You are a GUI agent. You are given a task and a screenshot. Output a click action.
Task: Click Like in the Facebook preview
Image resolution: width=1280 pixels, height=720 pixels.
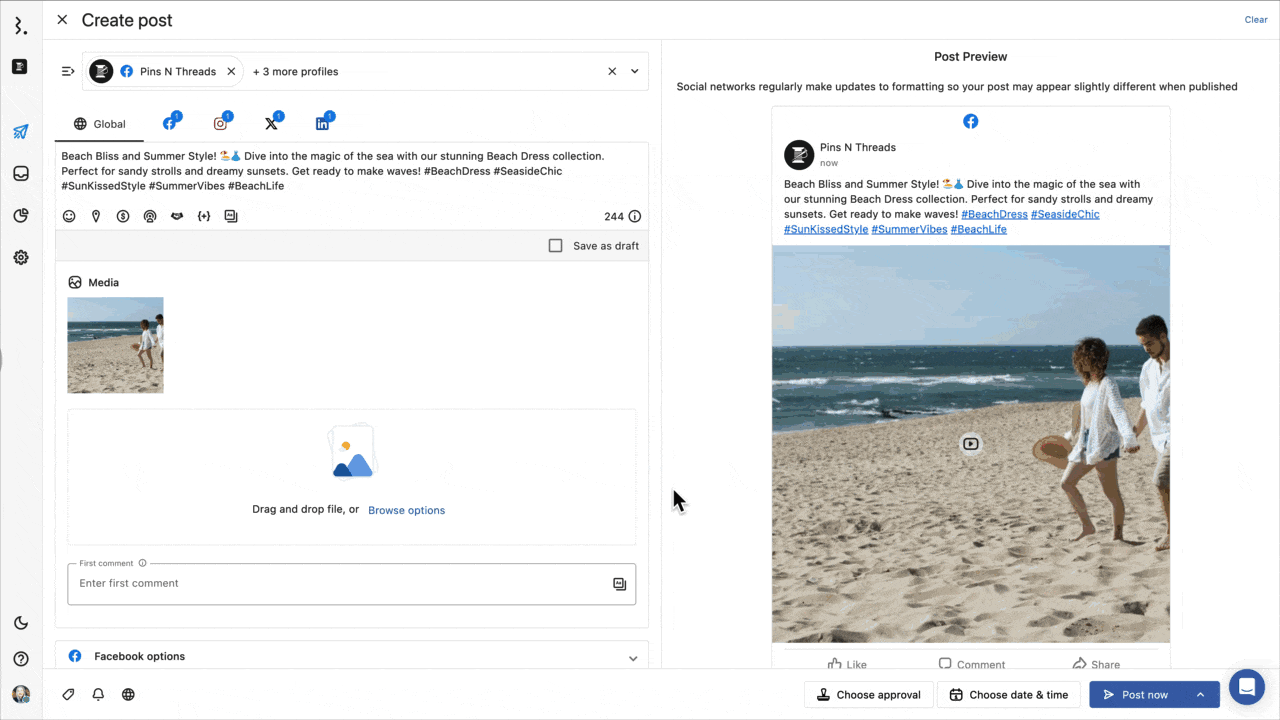(847, 664)
